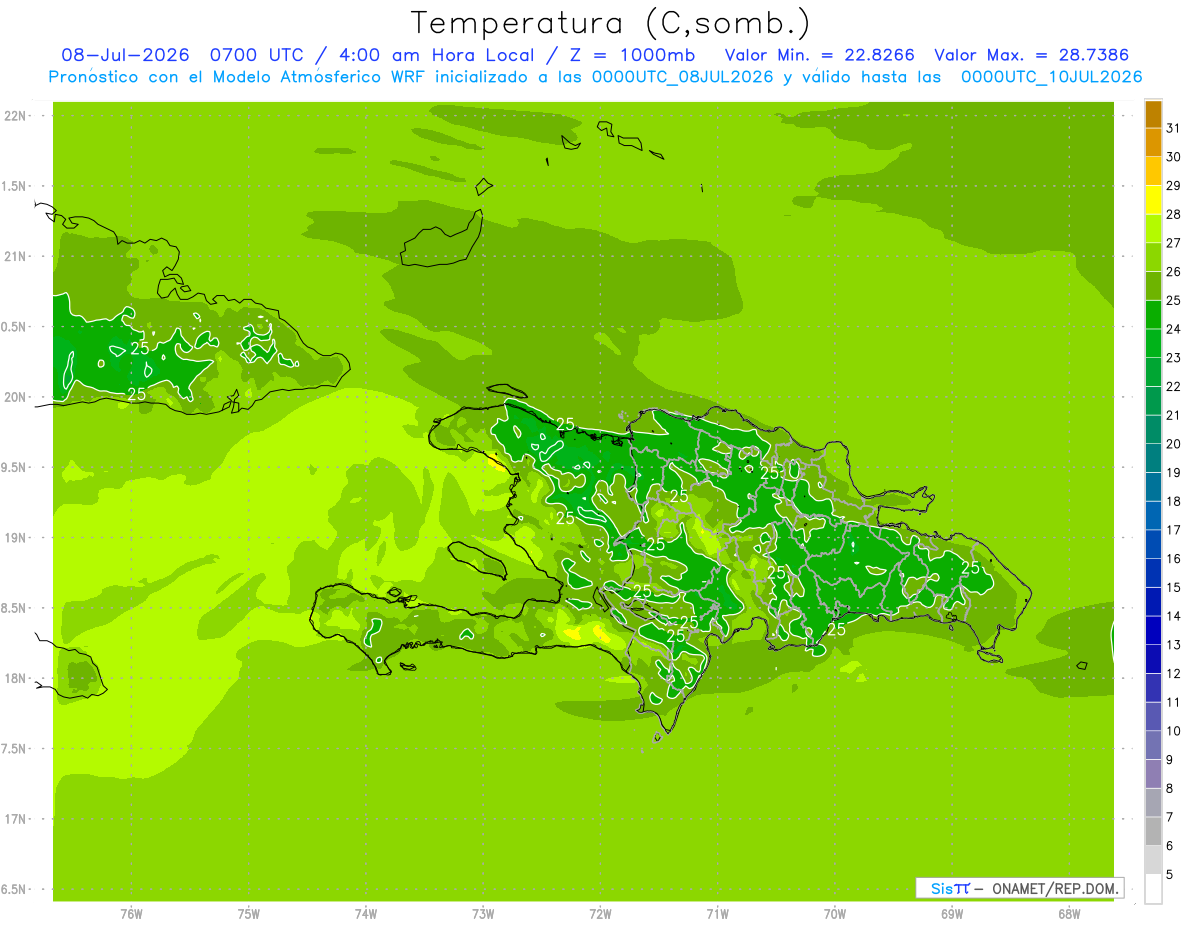Click the "76W" longitude axis label
1200x927 pixels.
[131, 913]
